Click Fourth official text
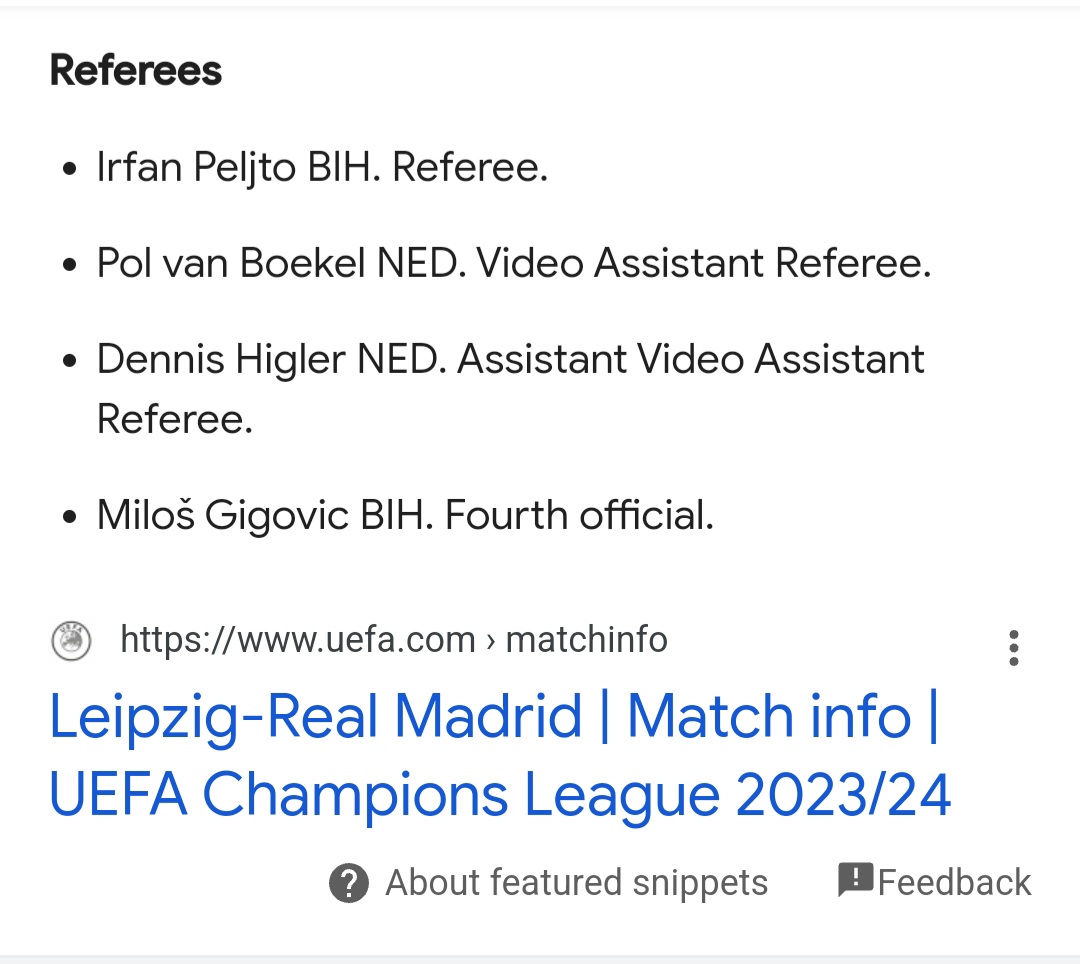 (x=579, y=515)
